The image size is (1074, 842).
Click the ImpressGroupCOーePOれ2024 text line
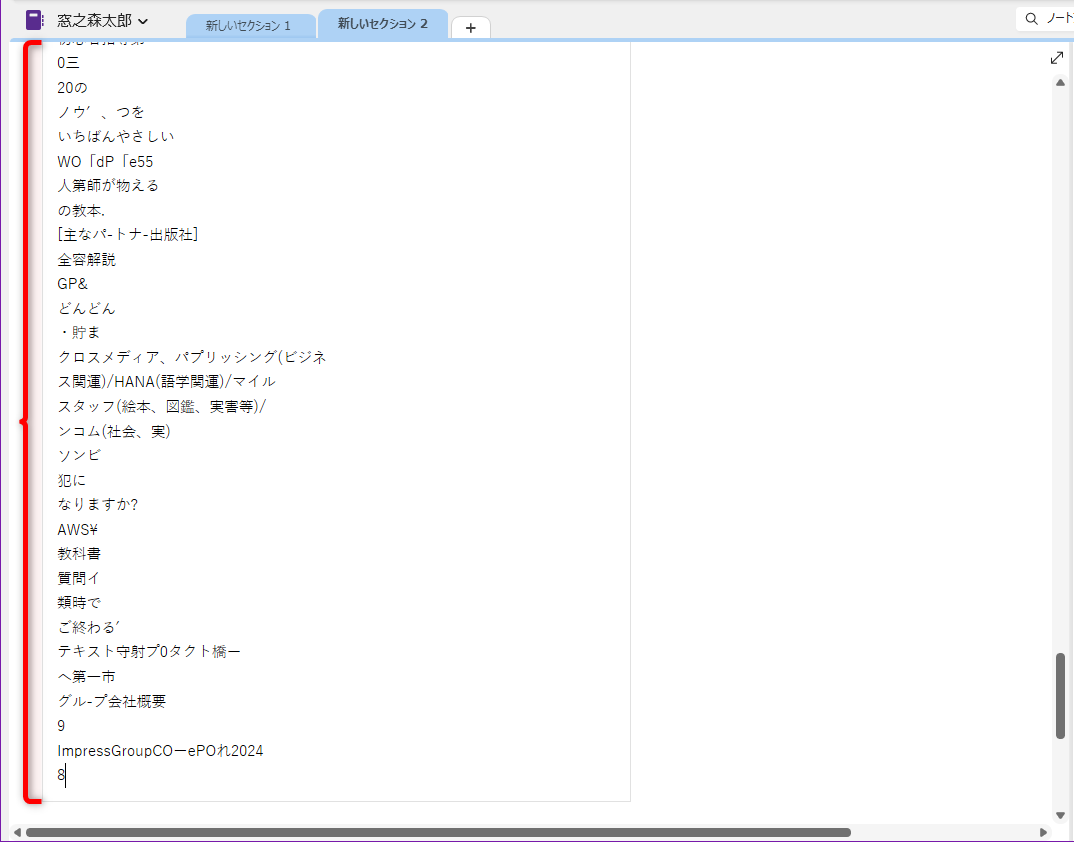click(160, 749)
